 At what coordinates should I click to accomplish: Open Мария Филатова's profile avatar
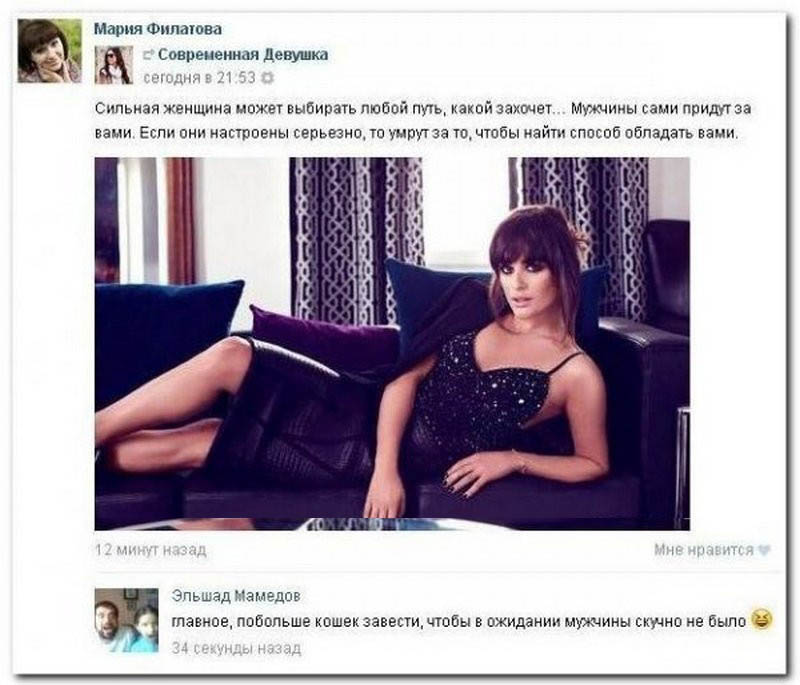pos(49,50)
